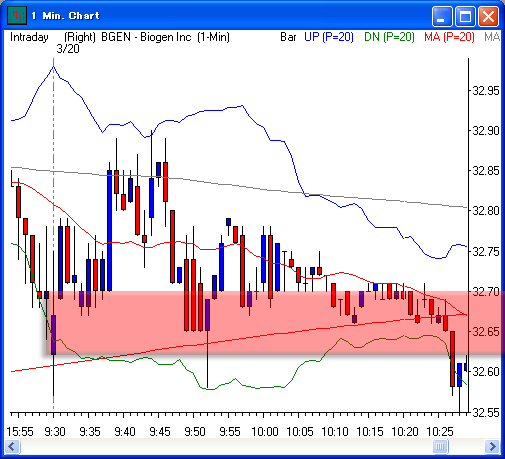The image size is (505, 459).
Task: Click the 32.95 price axis label
Action: point(486,90)
